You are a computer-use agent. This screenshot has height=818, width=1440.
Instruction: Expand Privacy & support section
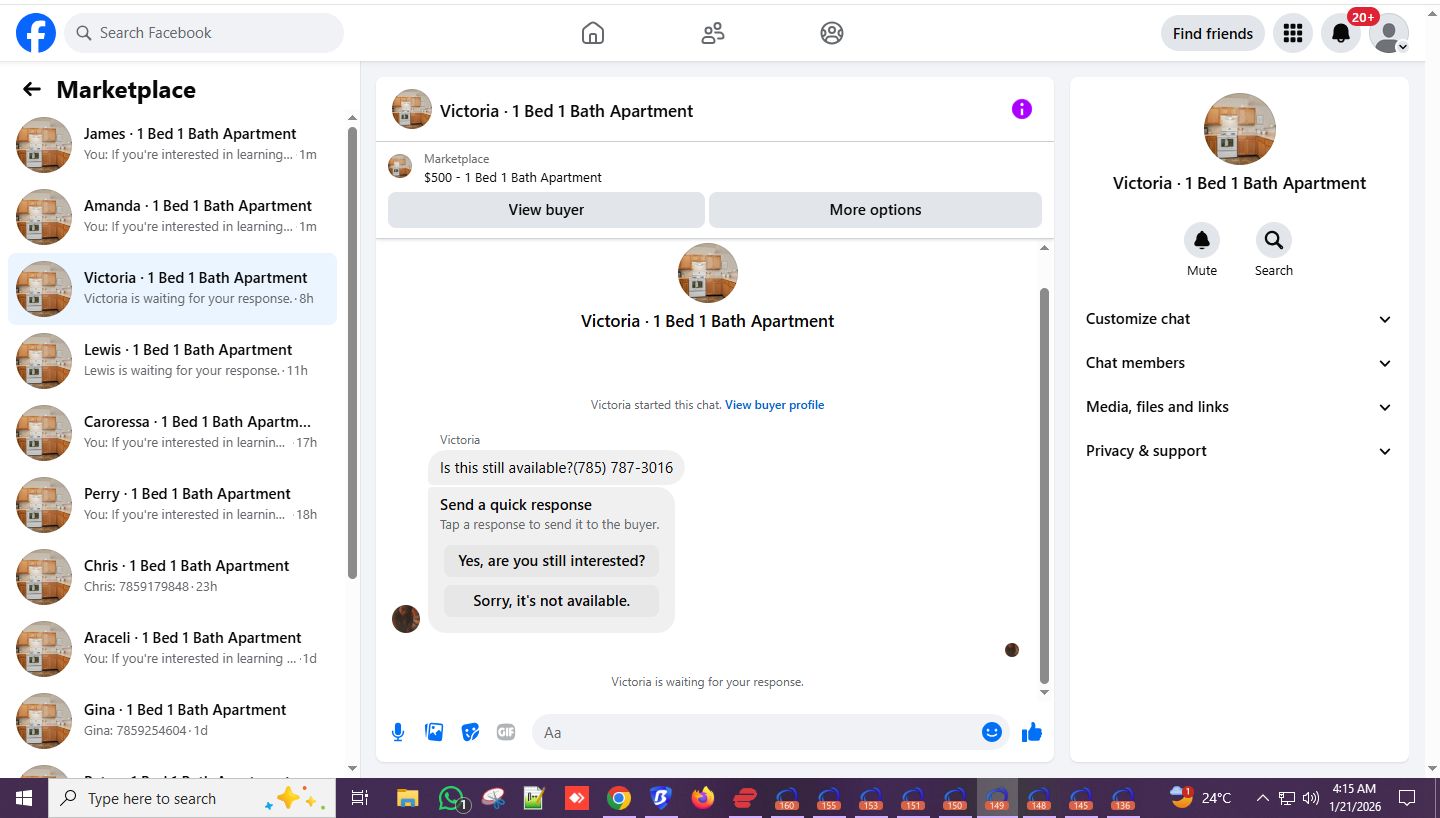(1239, 451)
